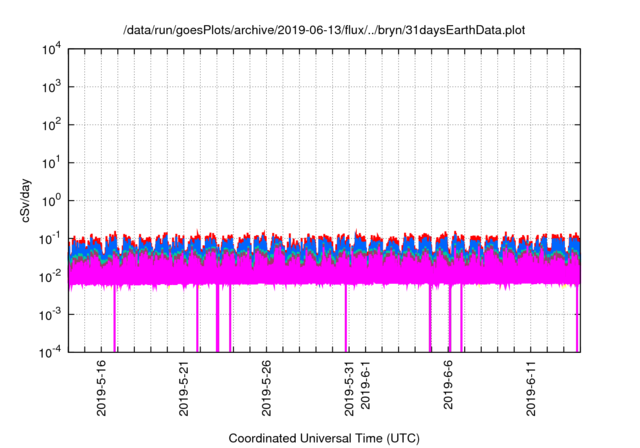Click the '2019-5-26' date label
Screen dimensions: 640x448
coord(266,388)
